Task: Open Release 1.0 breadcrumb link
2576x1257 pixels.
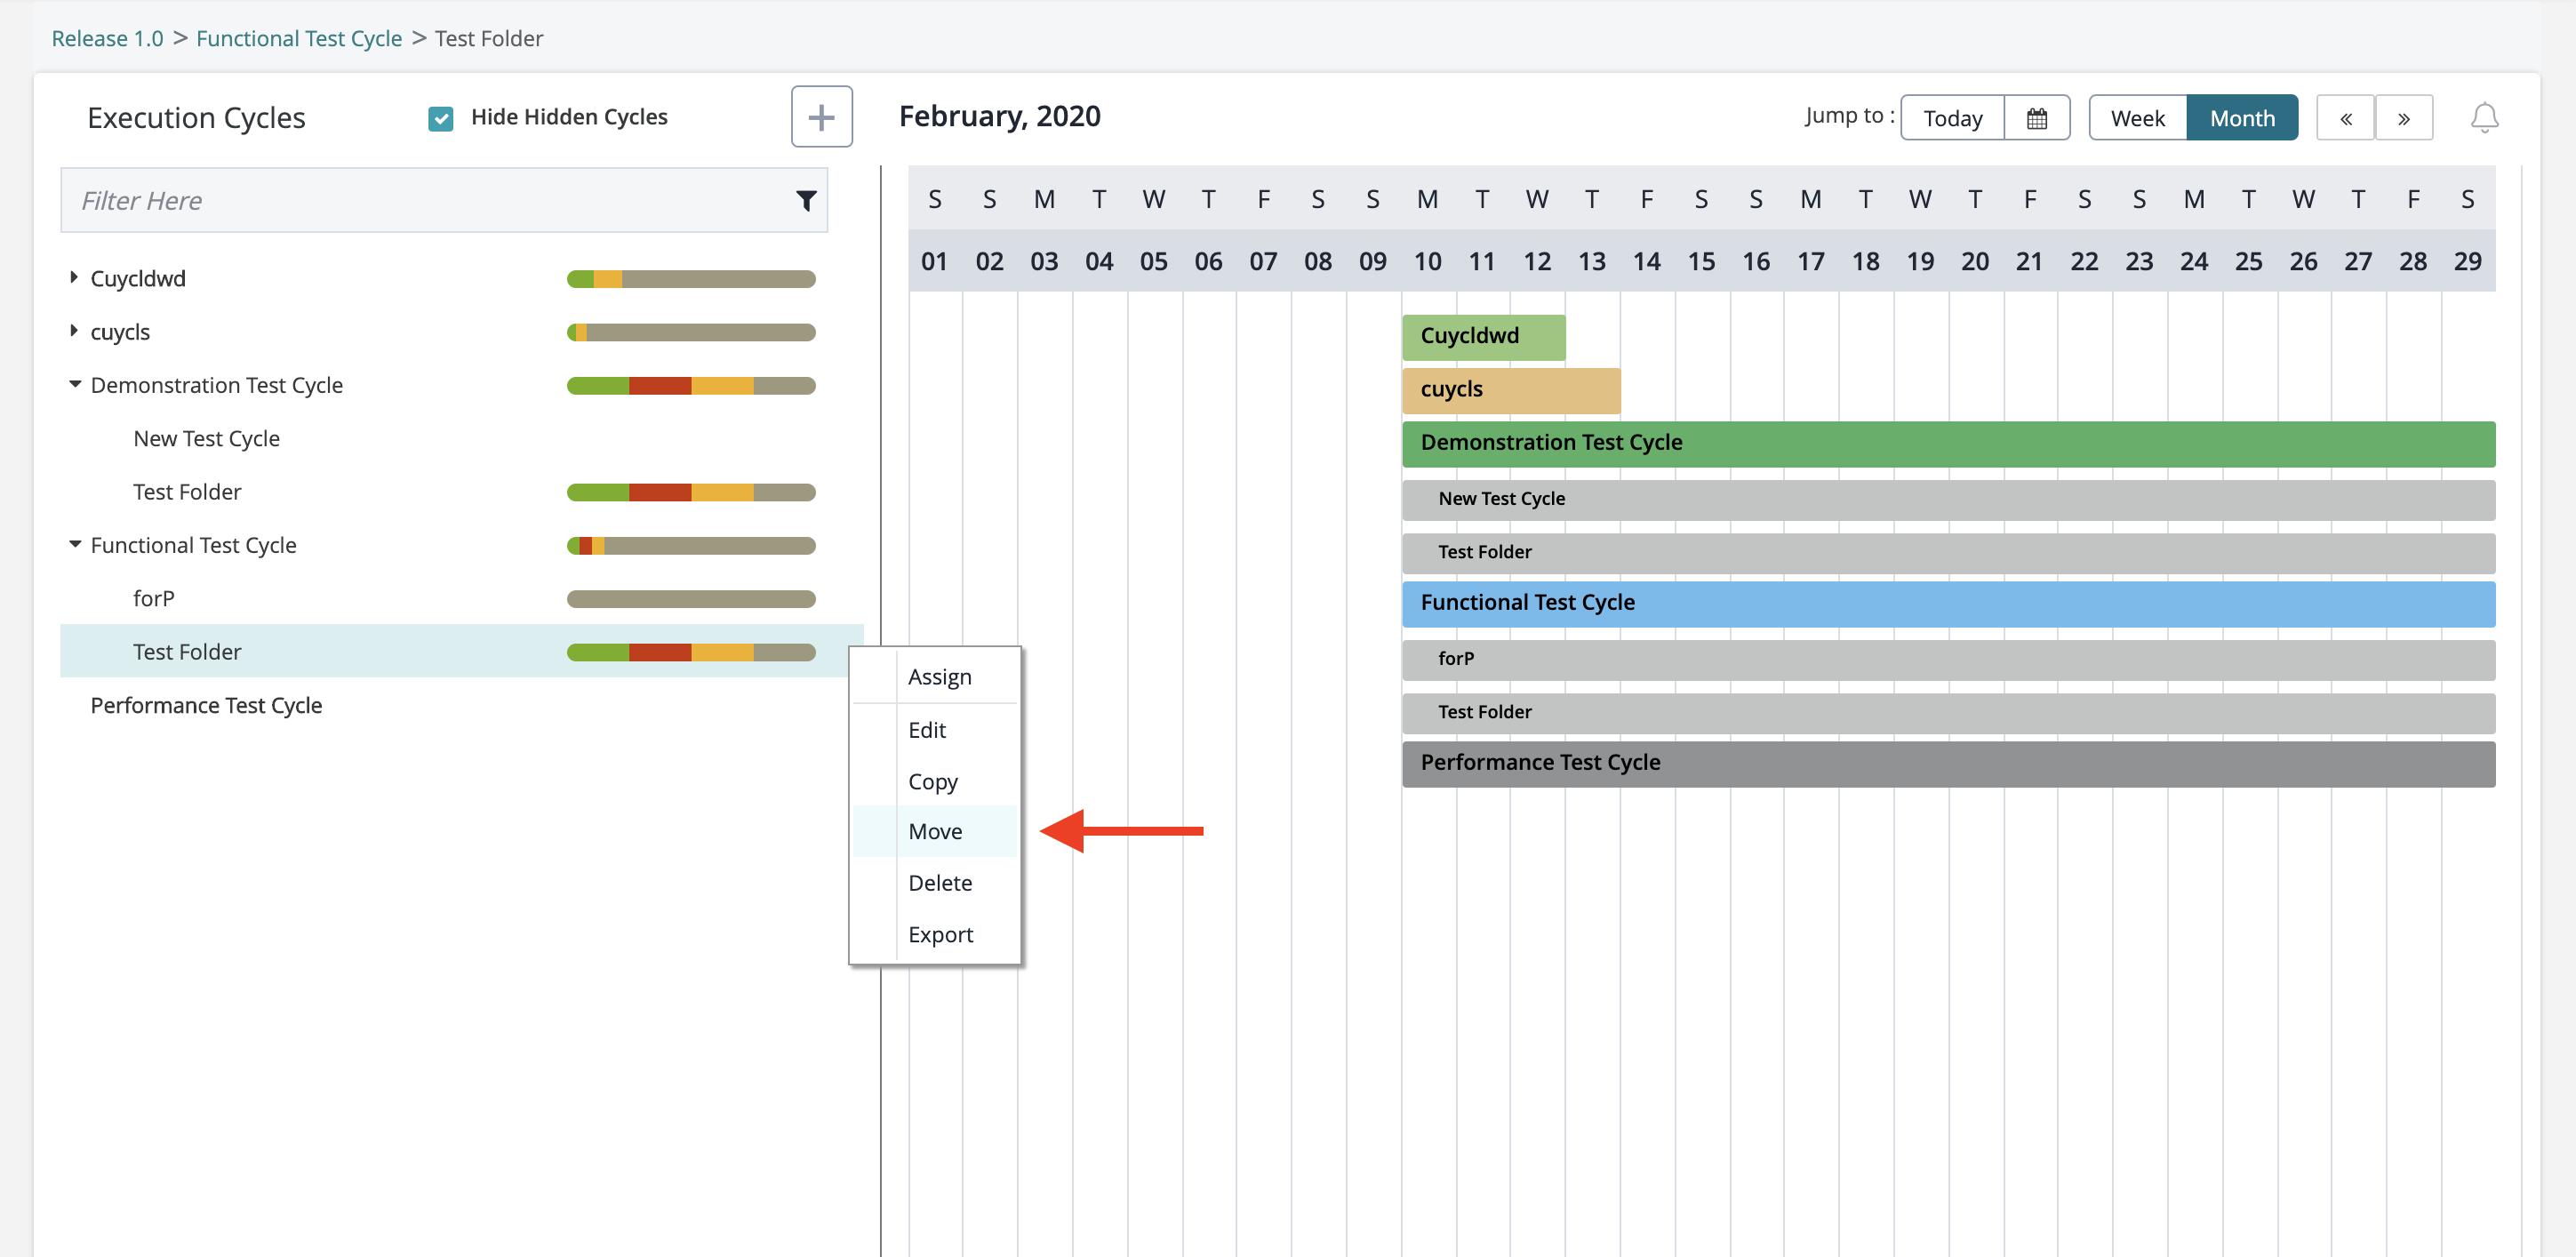Action: (x=107, y=38)
